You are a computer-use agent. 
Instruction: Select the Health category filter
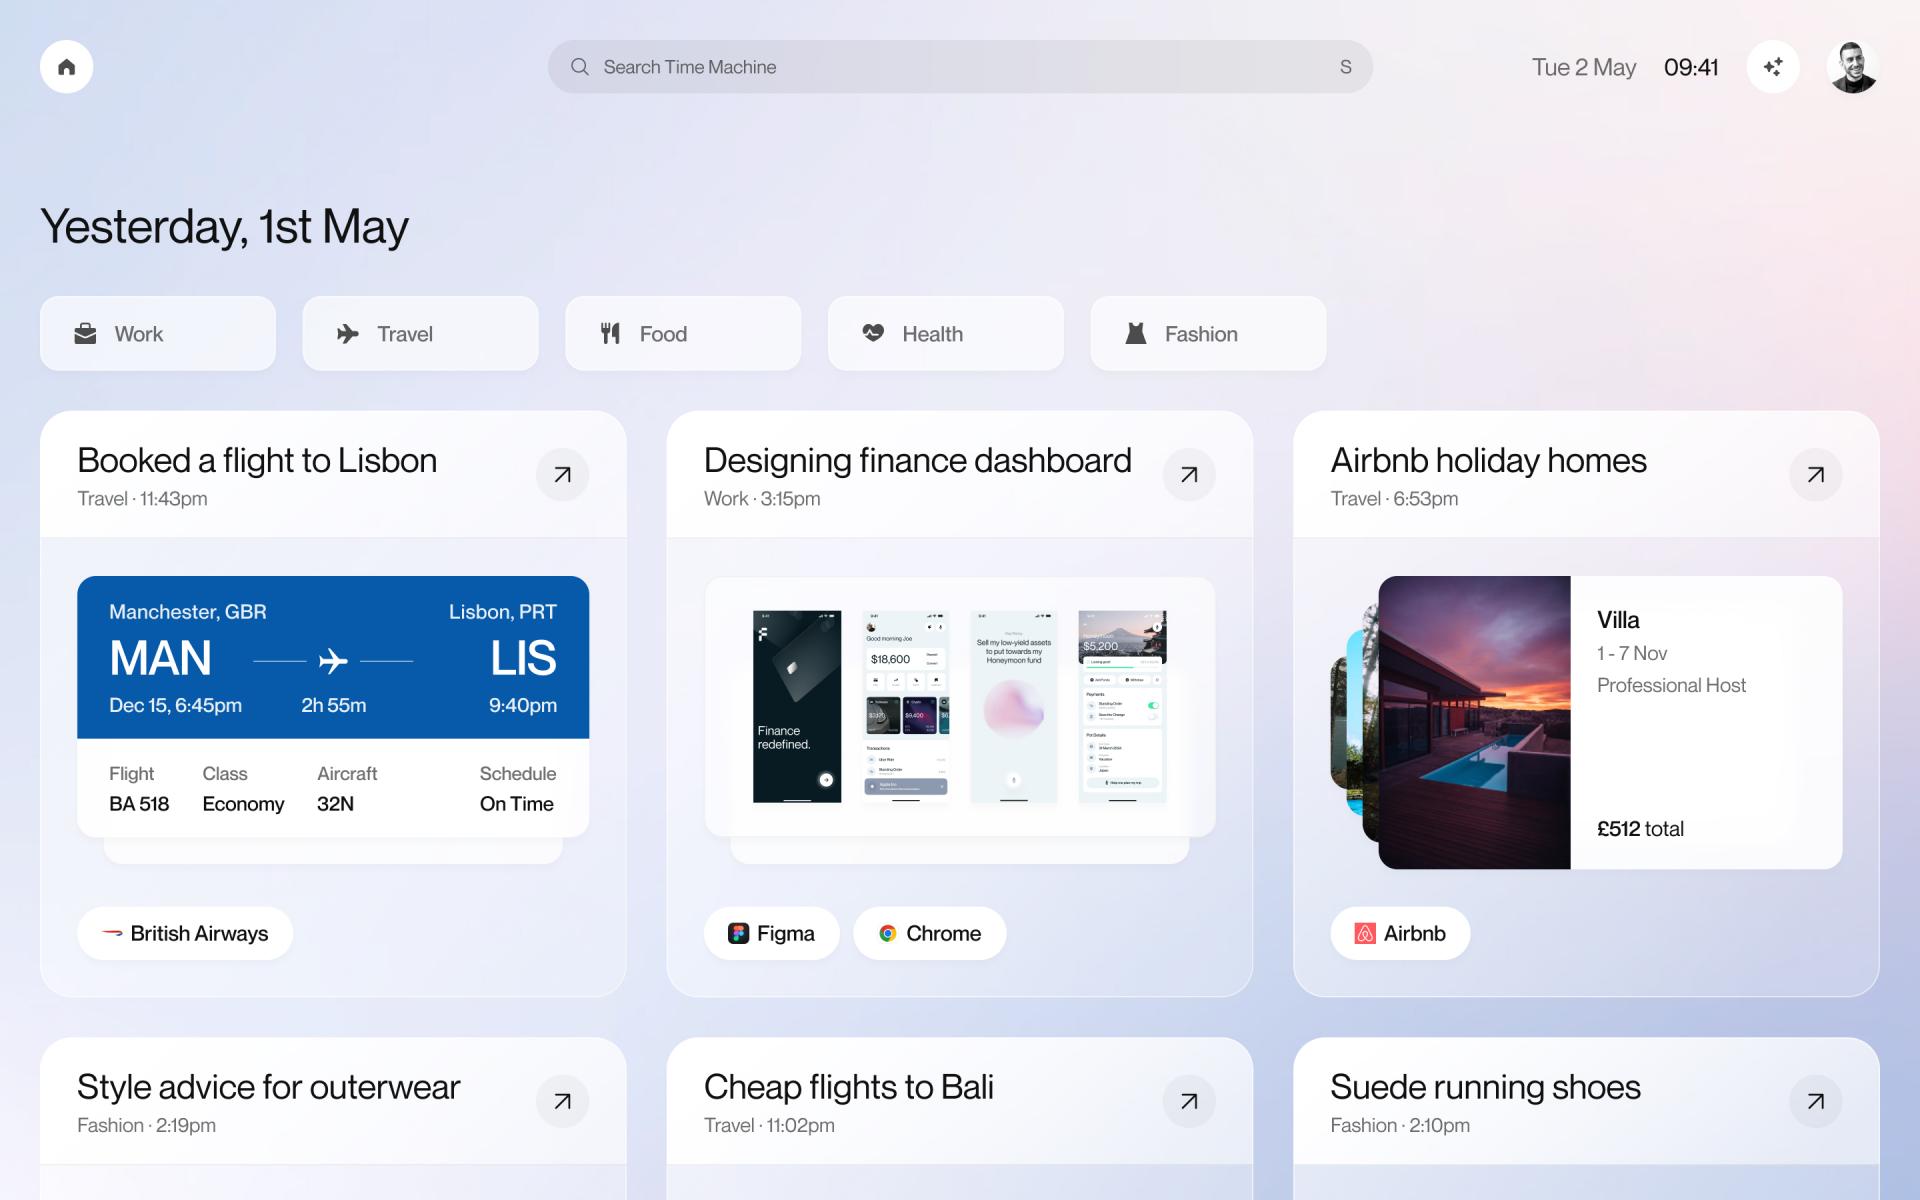tap(945, 334)
